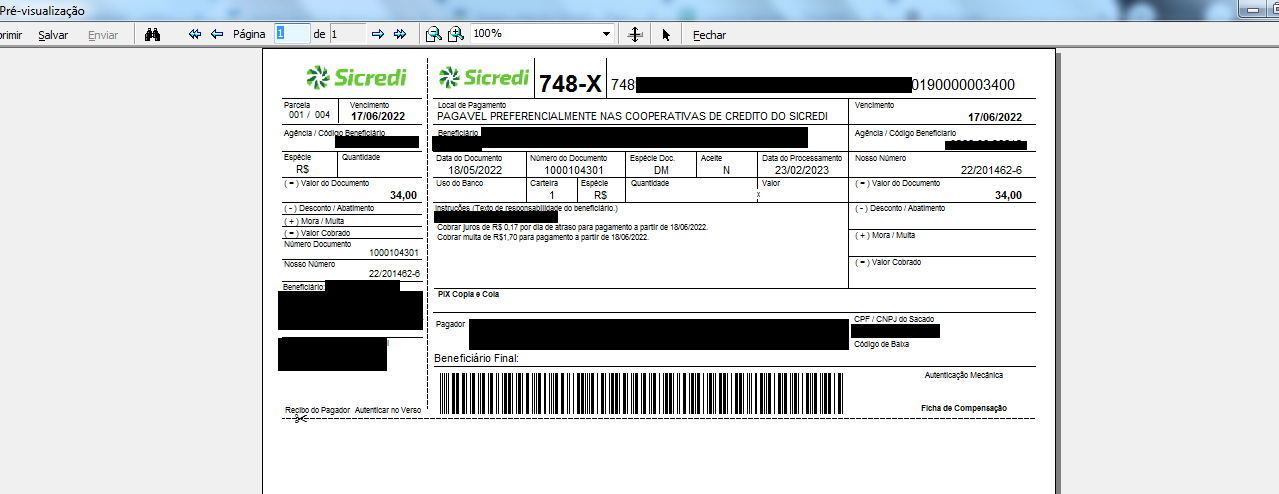
Task: Click the Nosso Número value in right column
Action: (991, 170)
